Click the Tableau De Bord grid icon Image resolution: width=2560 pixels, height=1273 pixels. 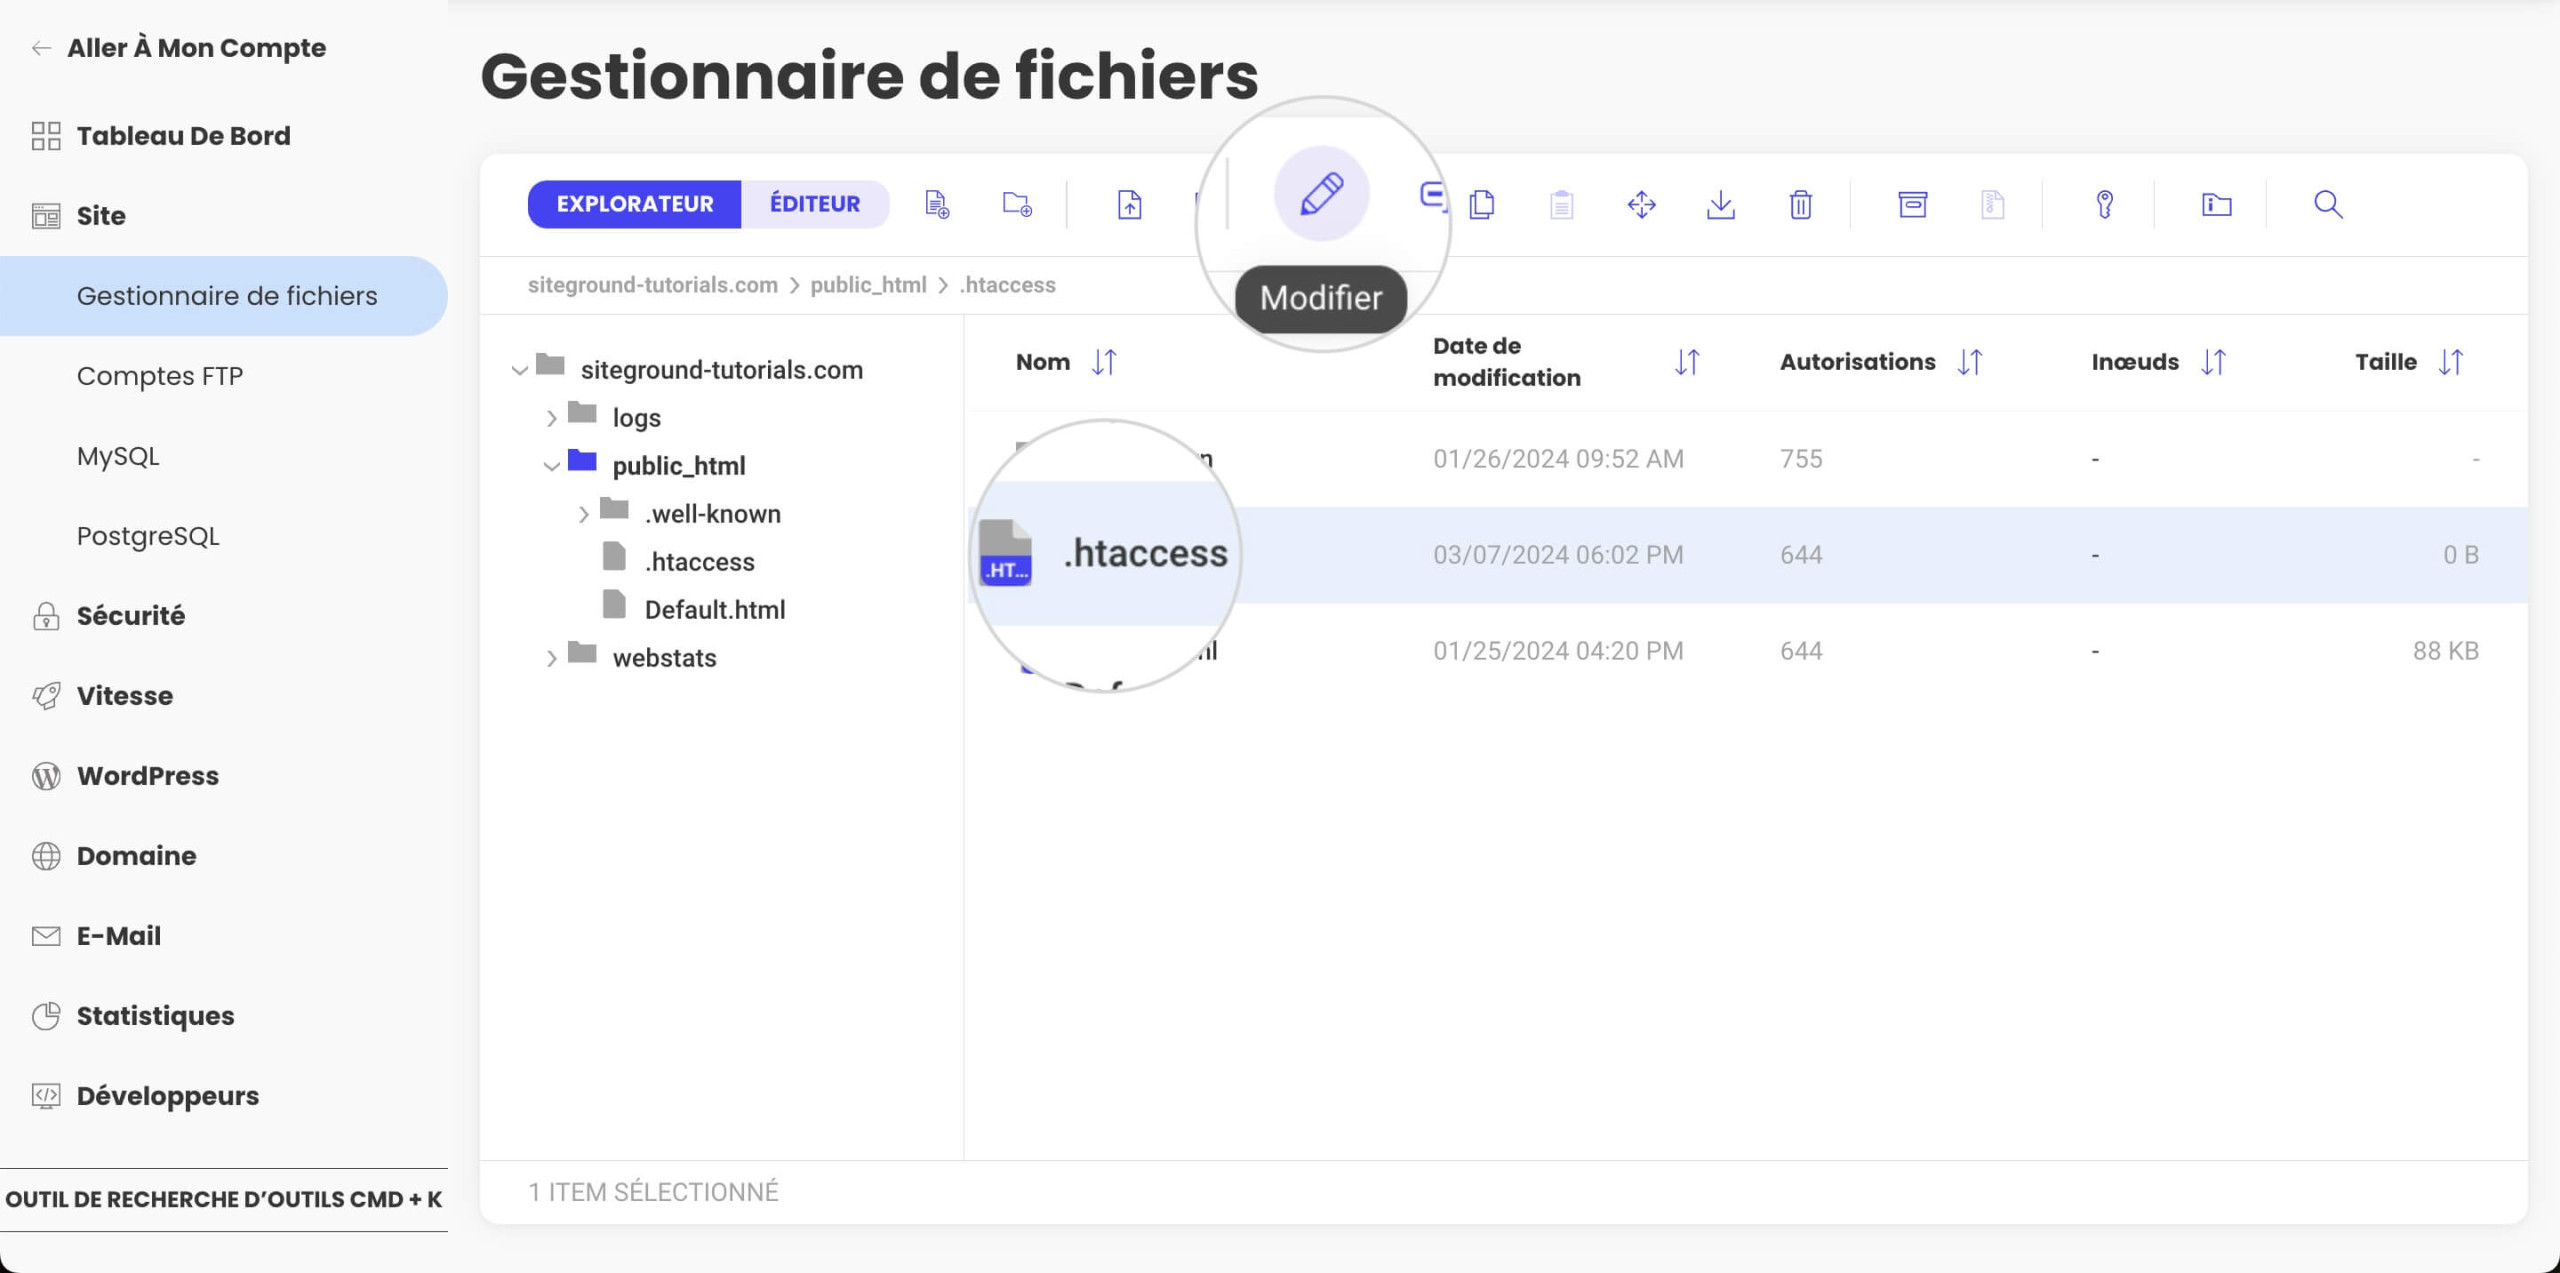click(x=46, y=136)
